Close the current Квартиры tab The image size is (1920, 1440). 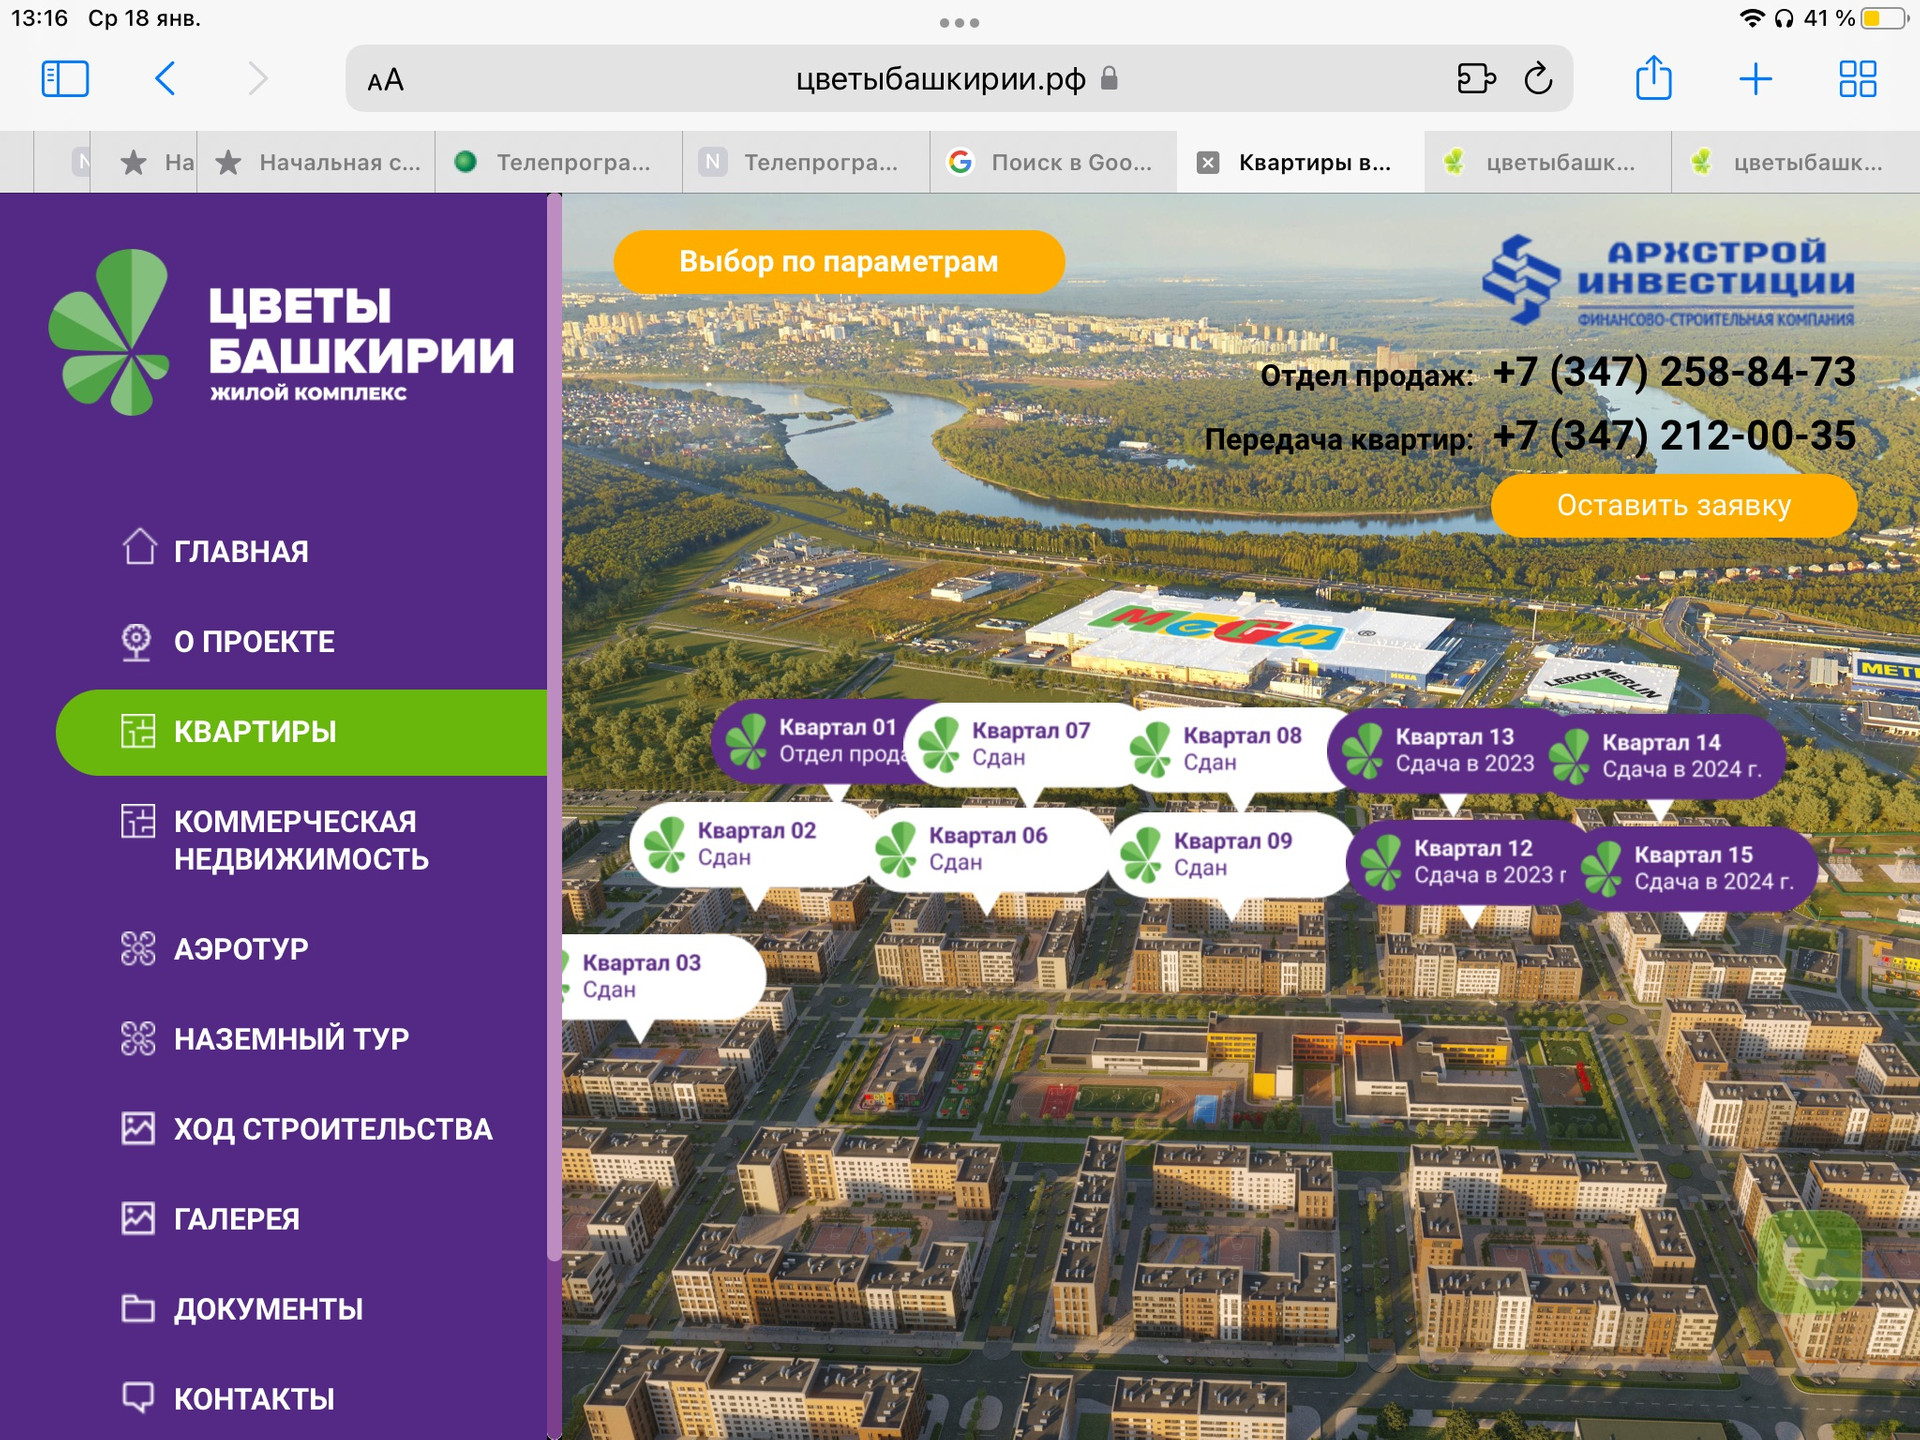coord(1208,162)
